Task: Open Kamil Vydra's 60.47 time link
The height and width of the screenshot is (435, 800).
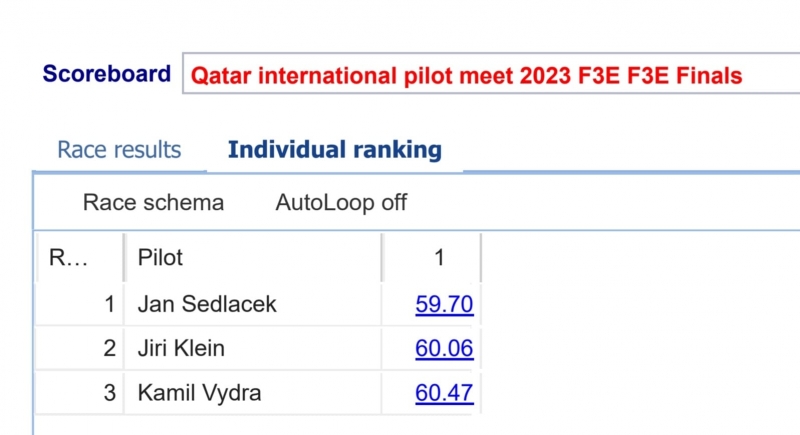Action: [444, 393]
